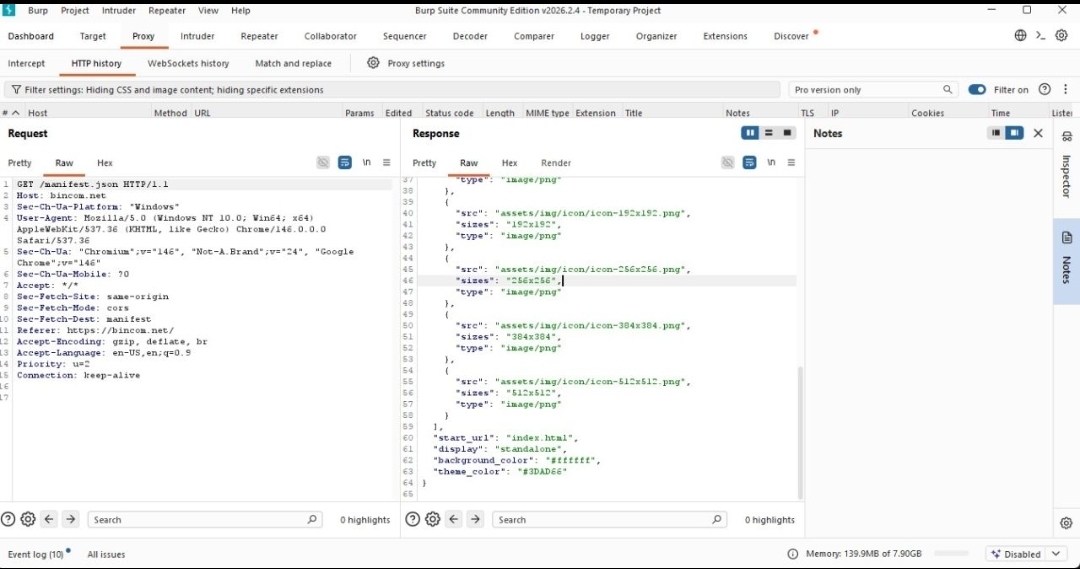Open Burp settings gear in top right
Image resolution: width=1080 pixels, height=569 pixels.
1061,36
